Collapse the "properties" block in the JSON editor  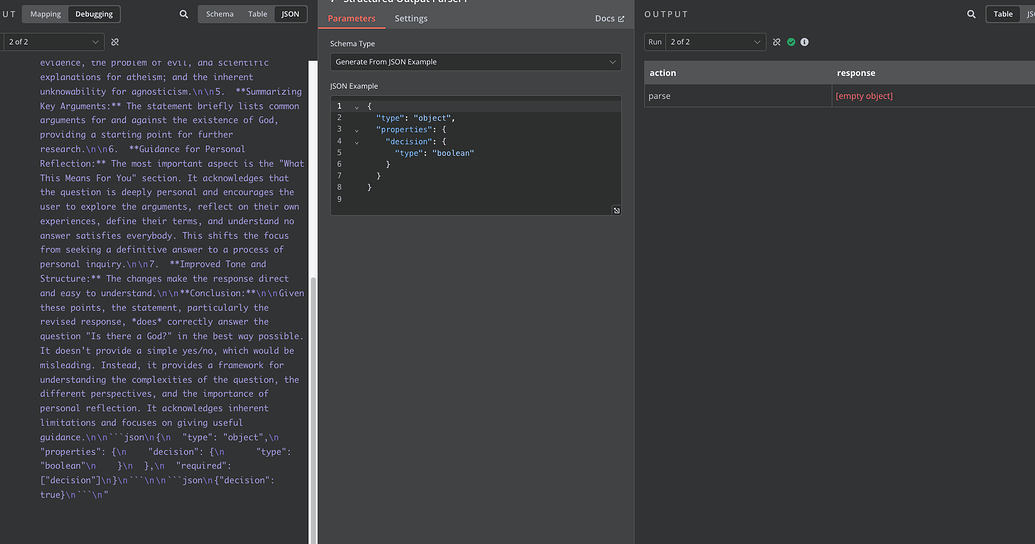357,130
